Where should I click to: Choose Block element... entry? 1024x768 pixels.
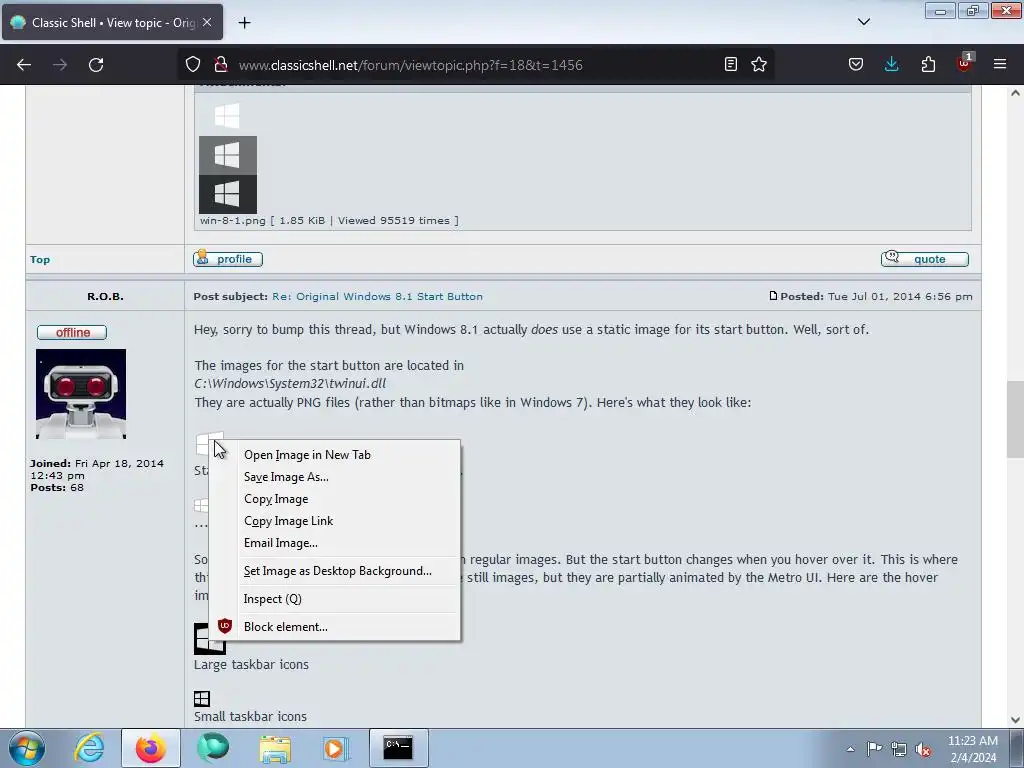[x=285, y=627]
